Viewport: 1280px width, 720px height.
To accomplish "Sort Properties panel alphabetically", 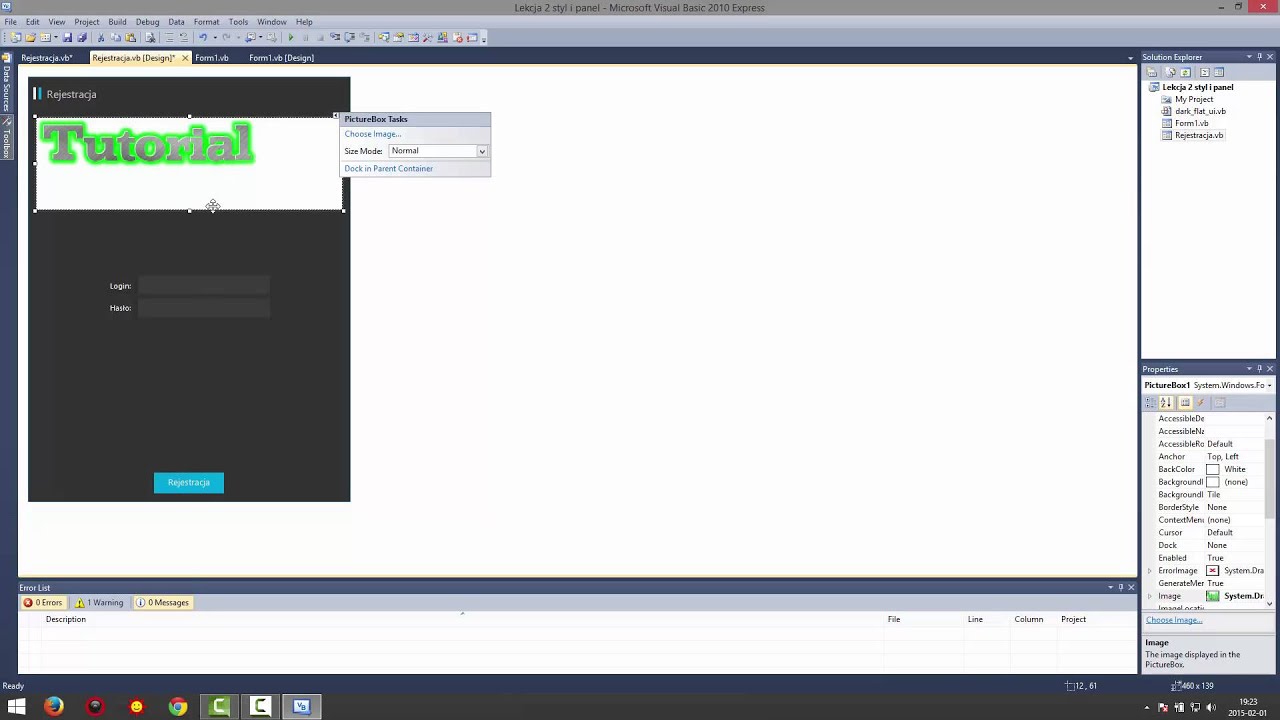I will 1165,402.
